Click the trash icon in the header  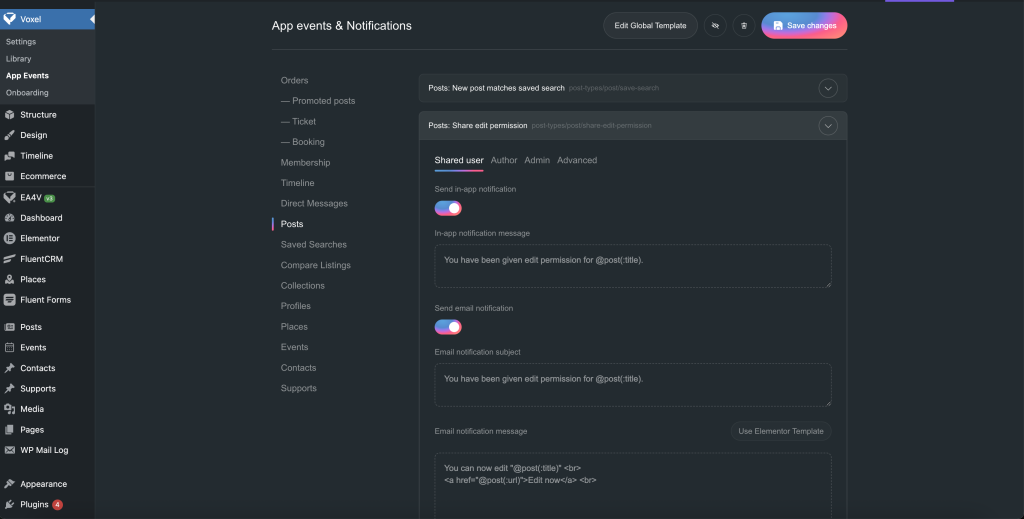[x=743, y=26]
